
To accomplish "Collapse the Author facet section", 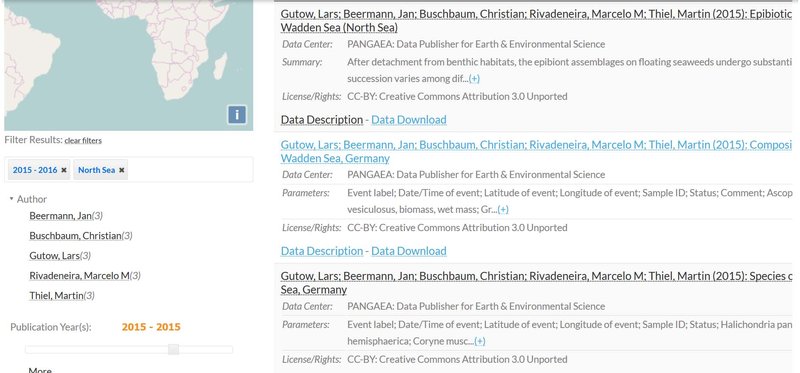I will pyautogui.click(x=11, y=199).
